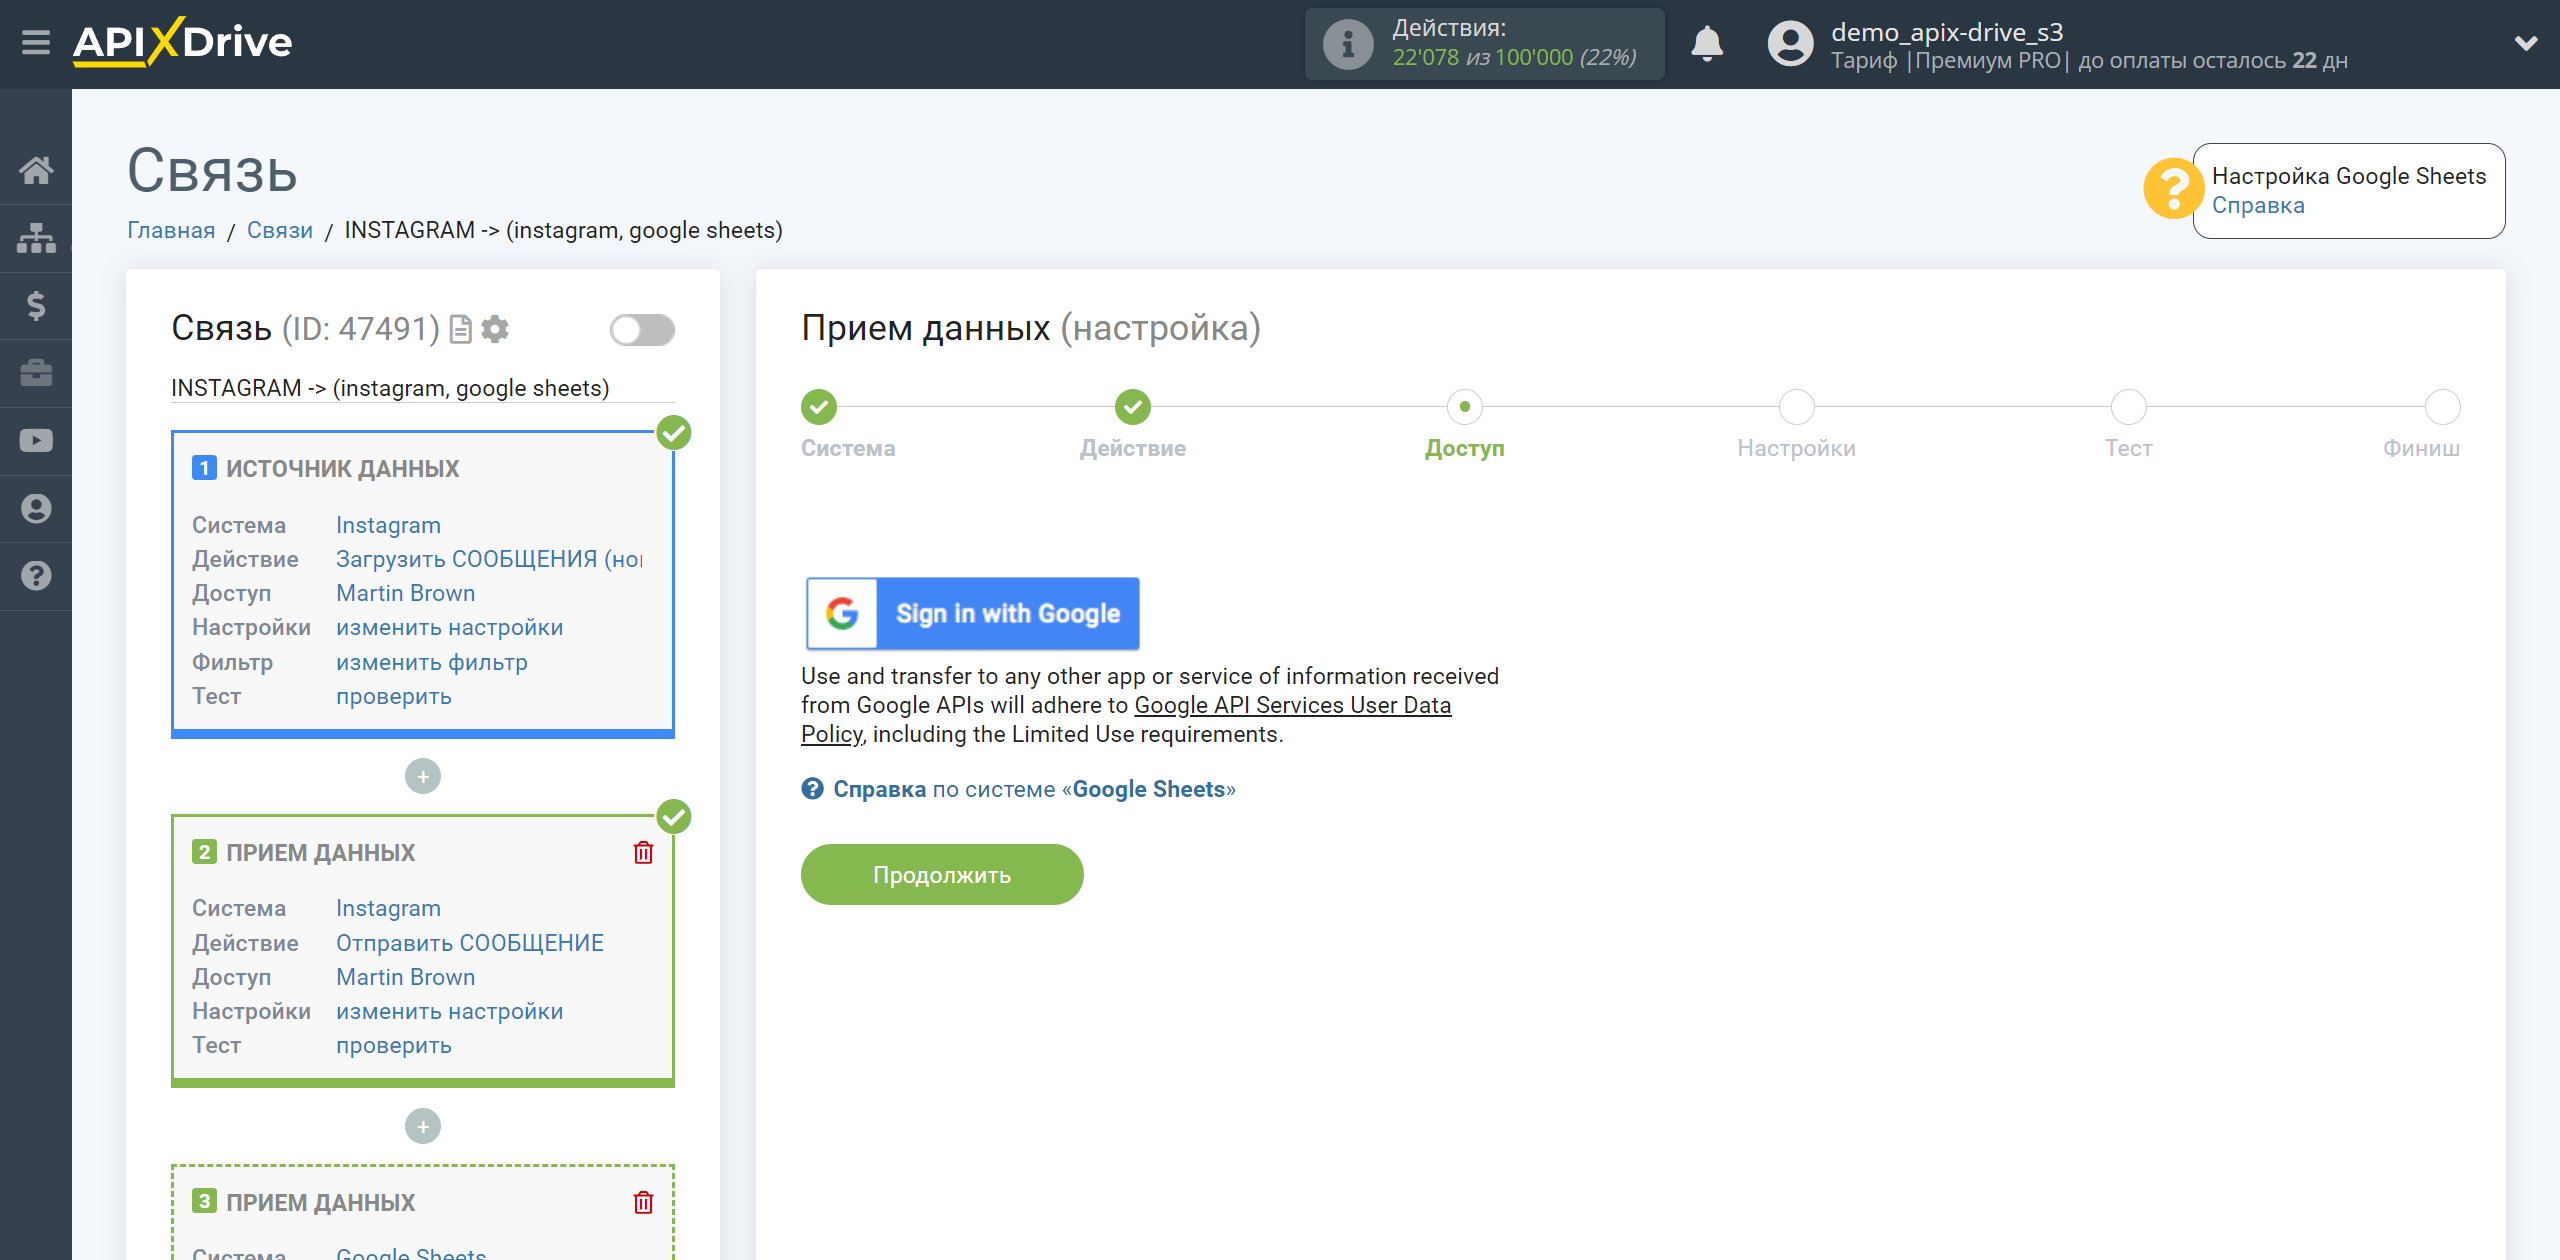This screenshot has width=2560, height=1260.
Task: Click the Sign in with Google button
Action: click(971, 614)
